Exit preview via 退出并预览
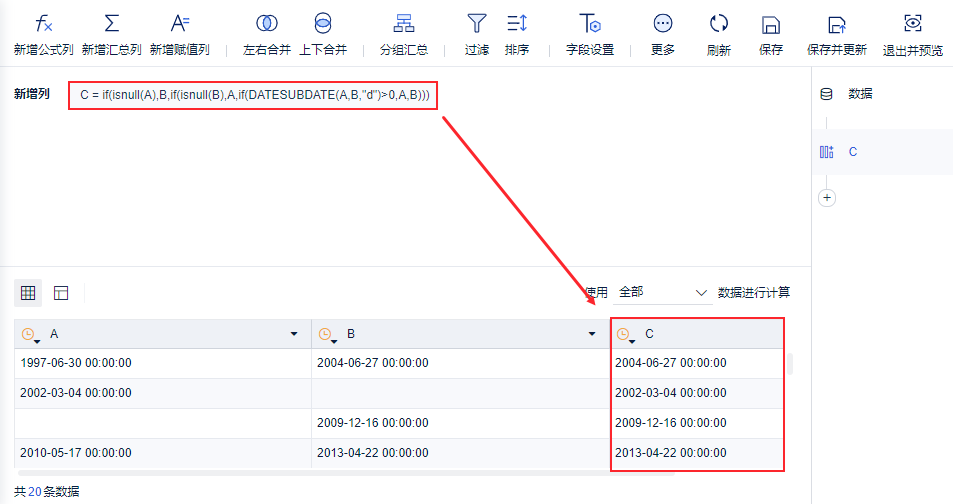 click(x=912, y=35)
